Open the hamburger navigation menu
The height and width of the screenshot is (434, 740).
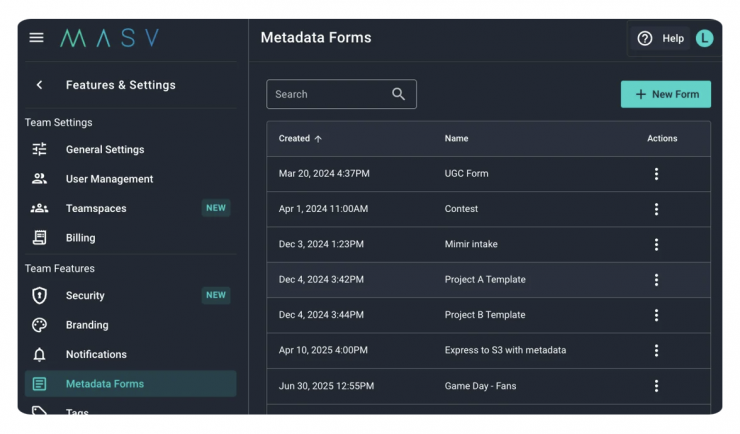[x=37, y=38]
